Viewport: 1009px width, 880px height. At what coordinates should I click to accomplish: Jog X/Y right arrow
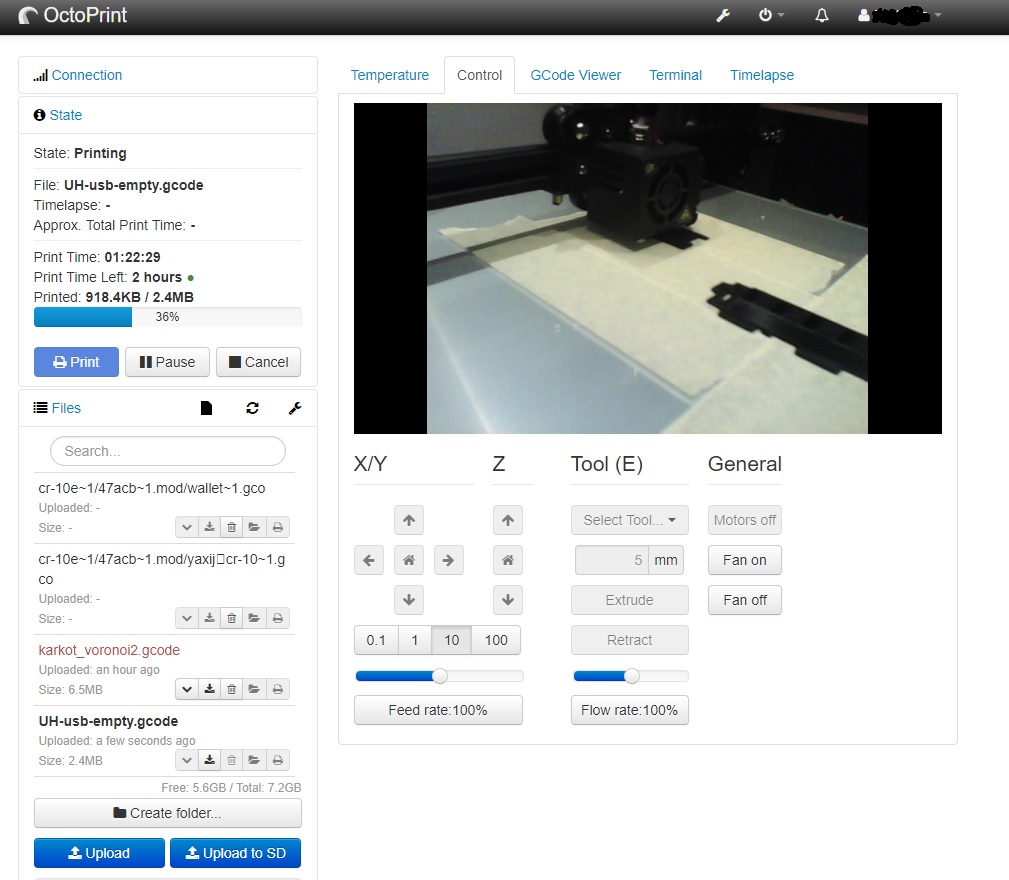coord(449,560)
